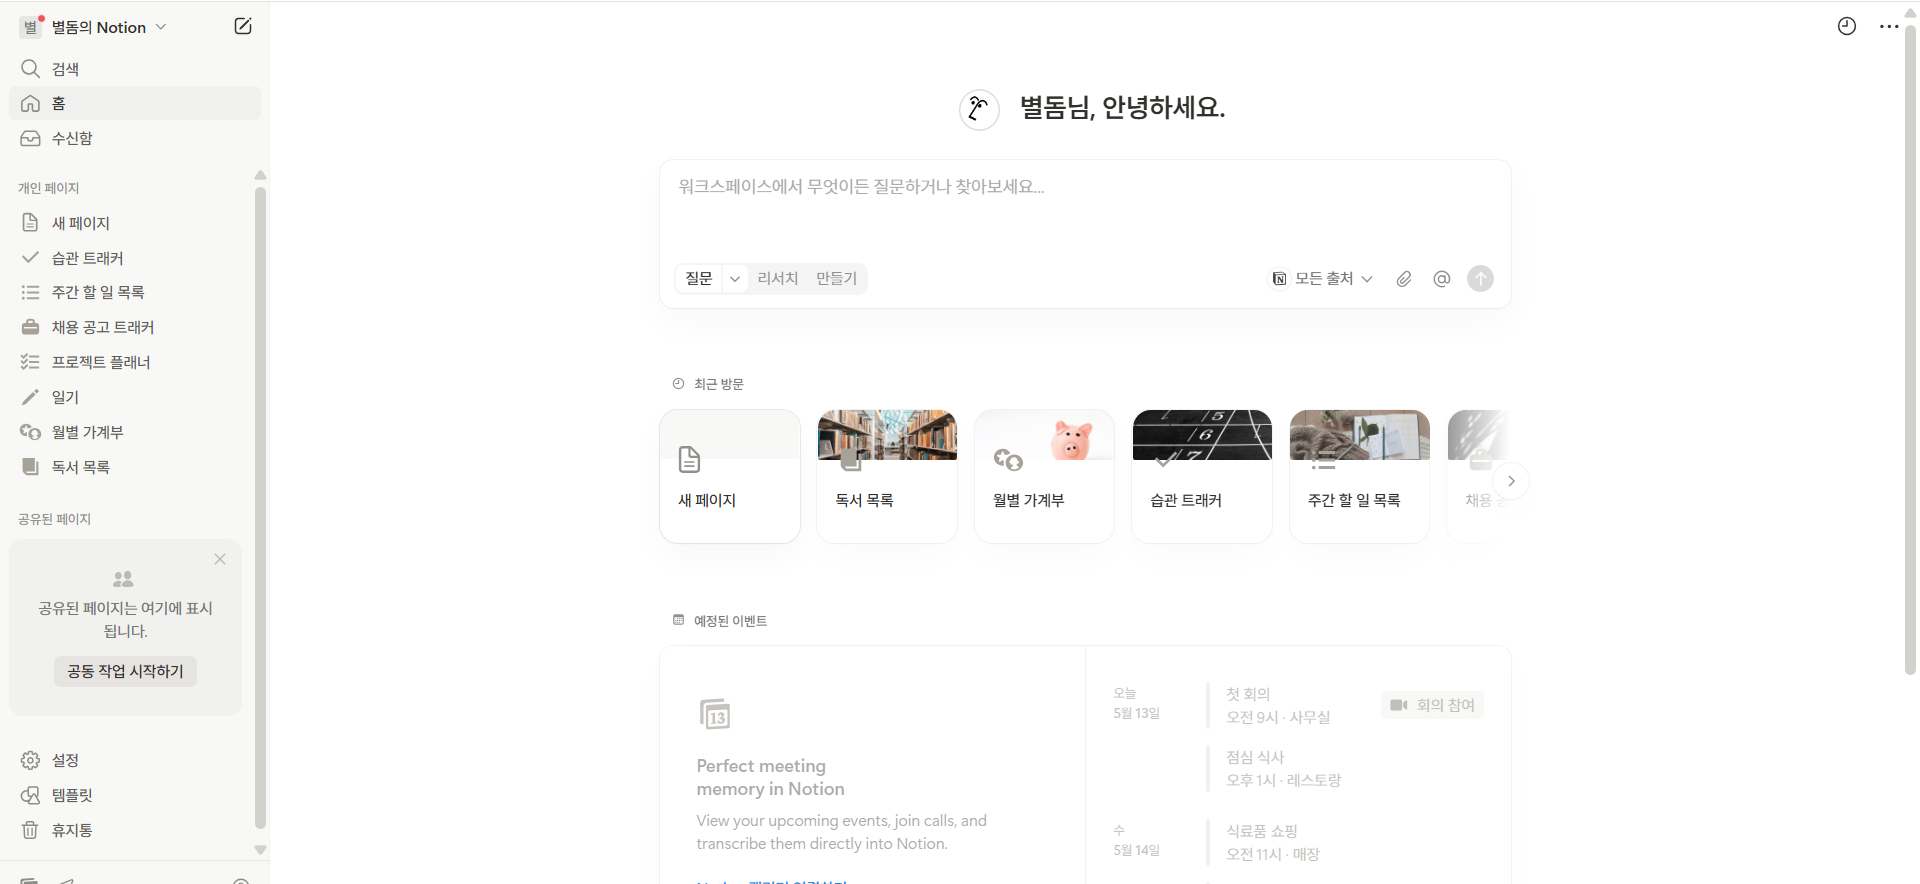The image size is (1920, 884).
Task: Open the updates clock icon top right
Action: point(1847,27)
